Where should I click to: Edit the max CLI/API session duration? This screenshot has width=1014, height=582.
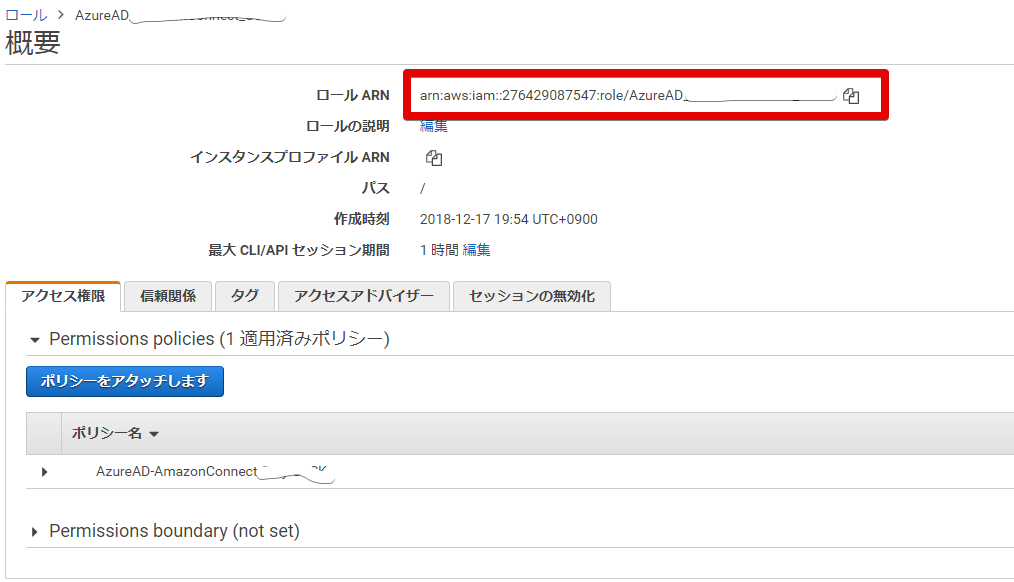(x=477, y=250)
